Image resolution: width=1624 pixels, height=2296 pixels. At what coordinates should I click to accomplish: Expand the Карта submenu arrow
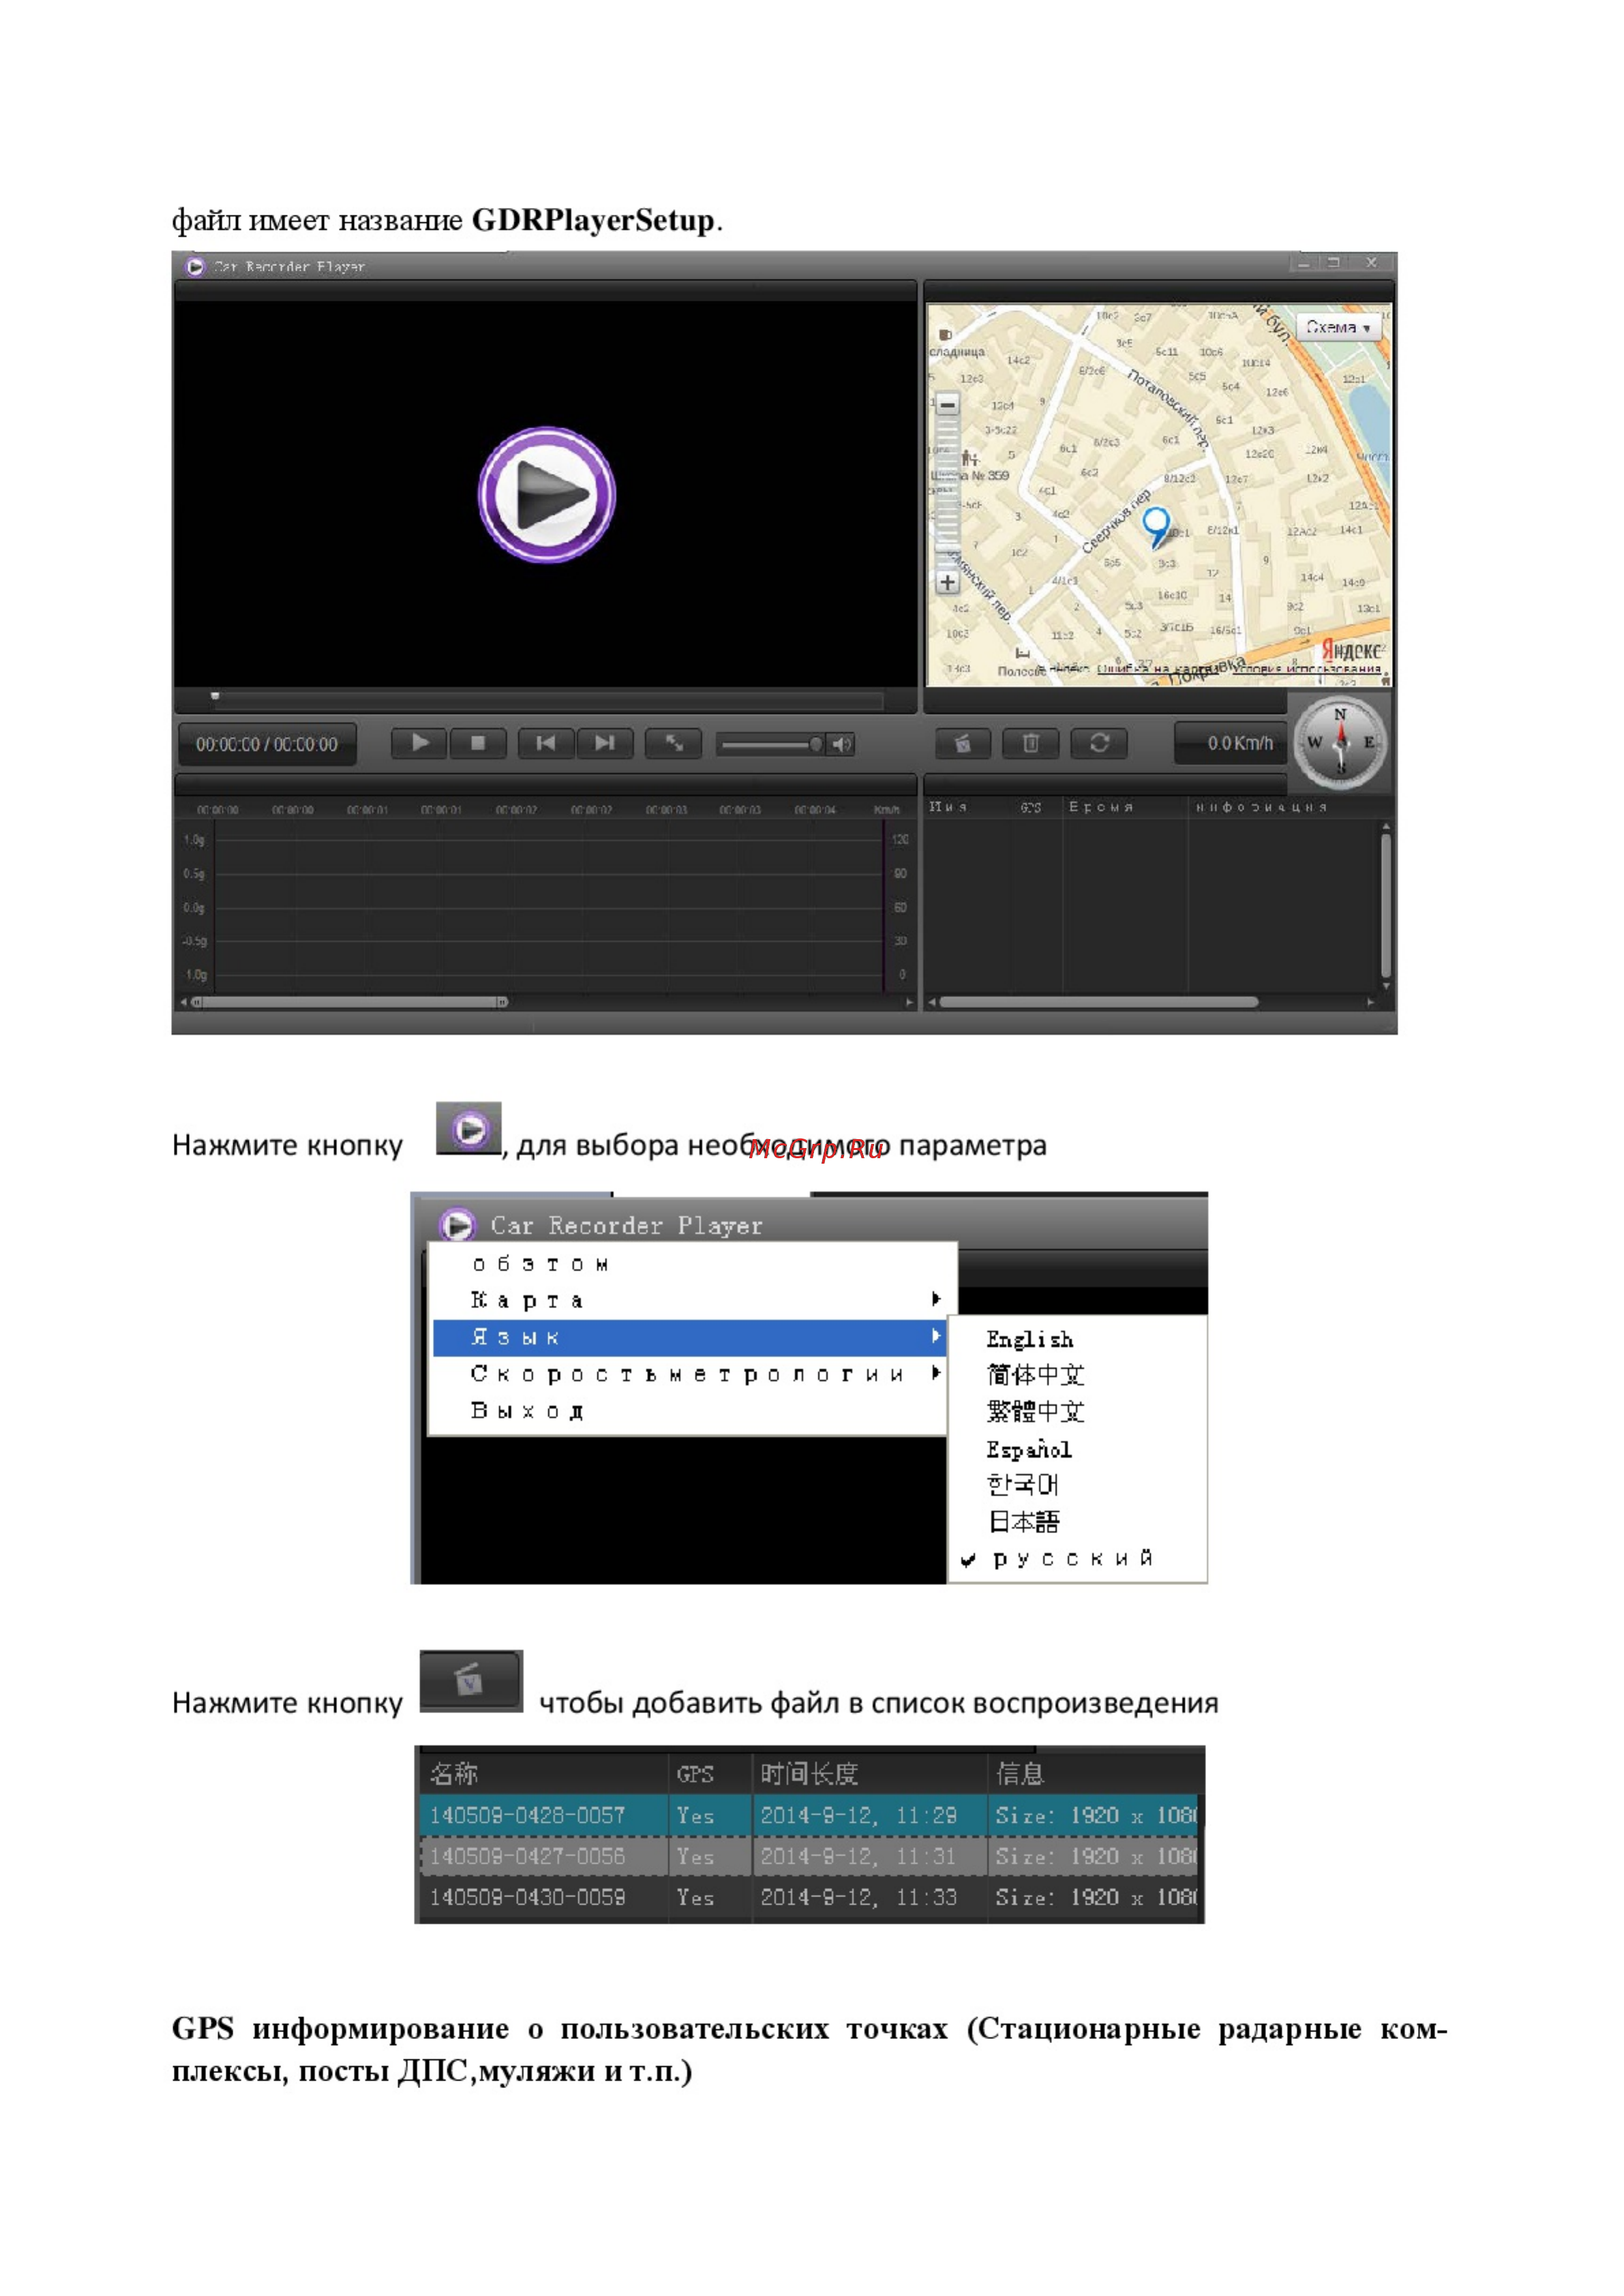pos(935,1299)
